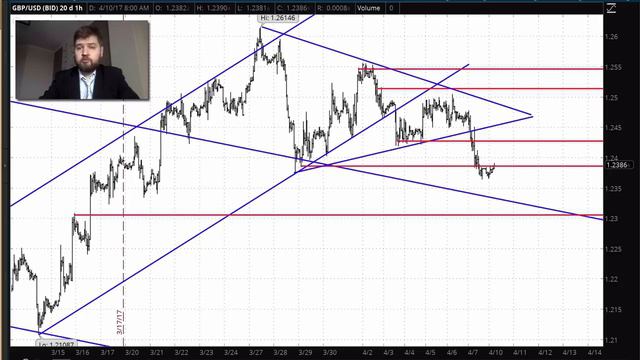640x360 pixels.
Task: Click the 3/22 date on time axis
Action: (x=181, y=352)
